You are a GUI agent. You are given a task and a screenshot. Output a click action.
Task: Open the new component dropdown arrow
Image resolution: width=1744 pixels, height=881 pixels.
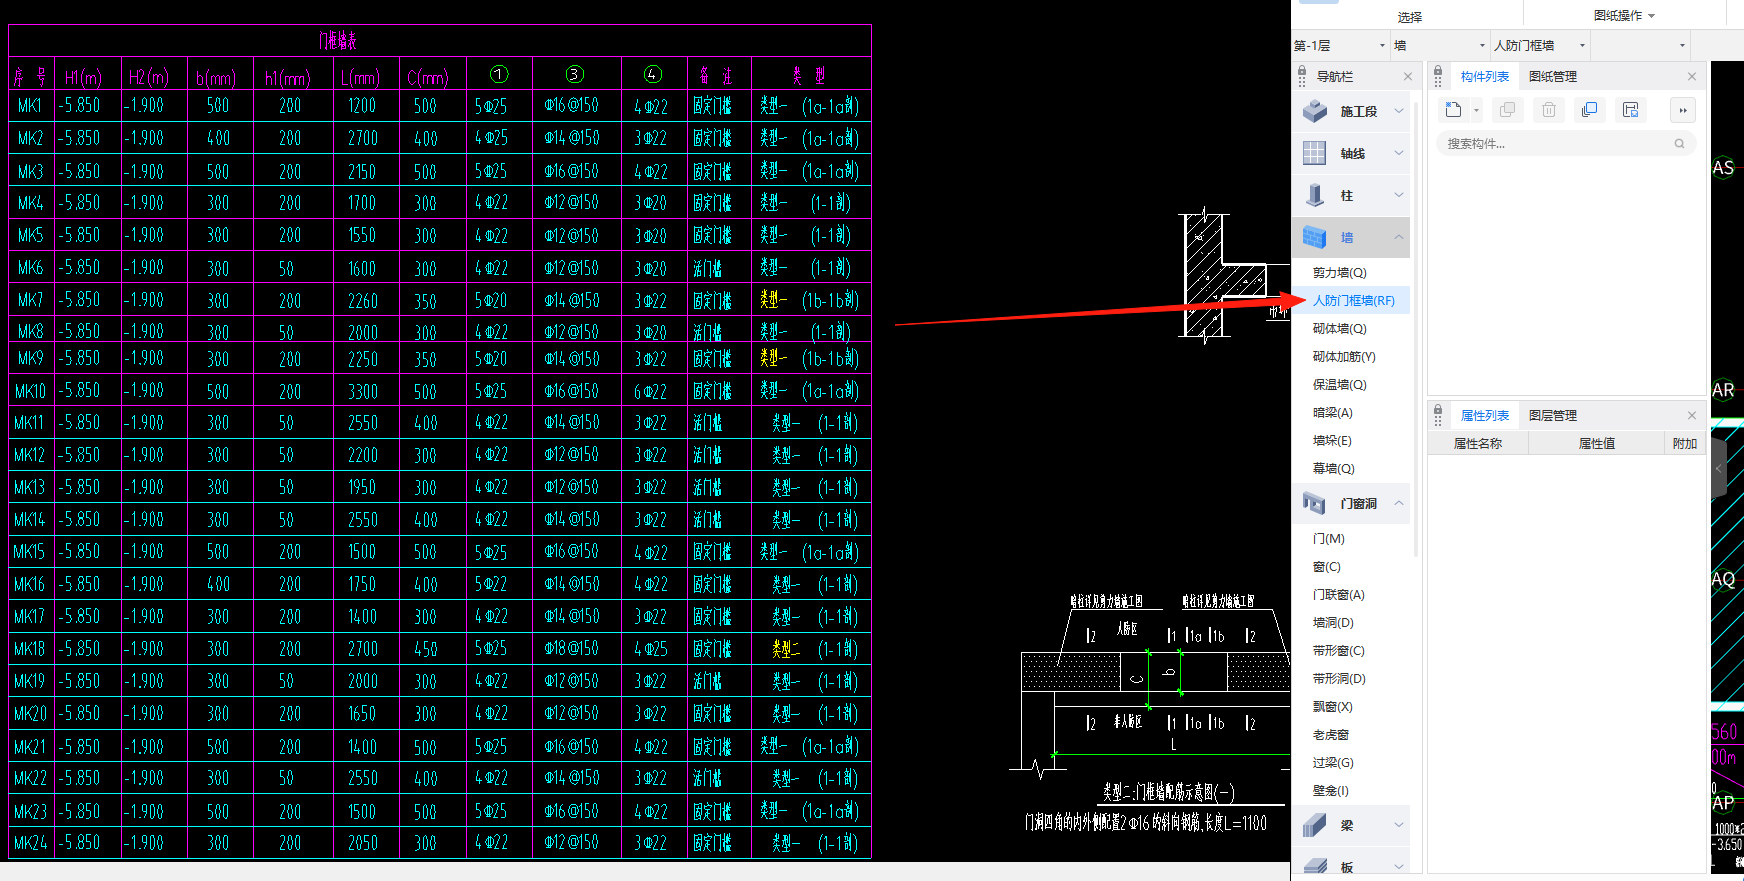click(x=1476, y=110)
